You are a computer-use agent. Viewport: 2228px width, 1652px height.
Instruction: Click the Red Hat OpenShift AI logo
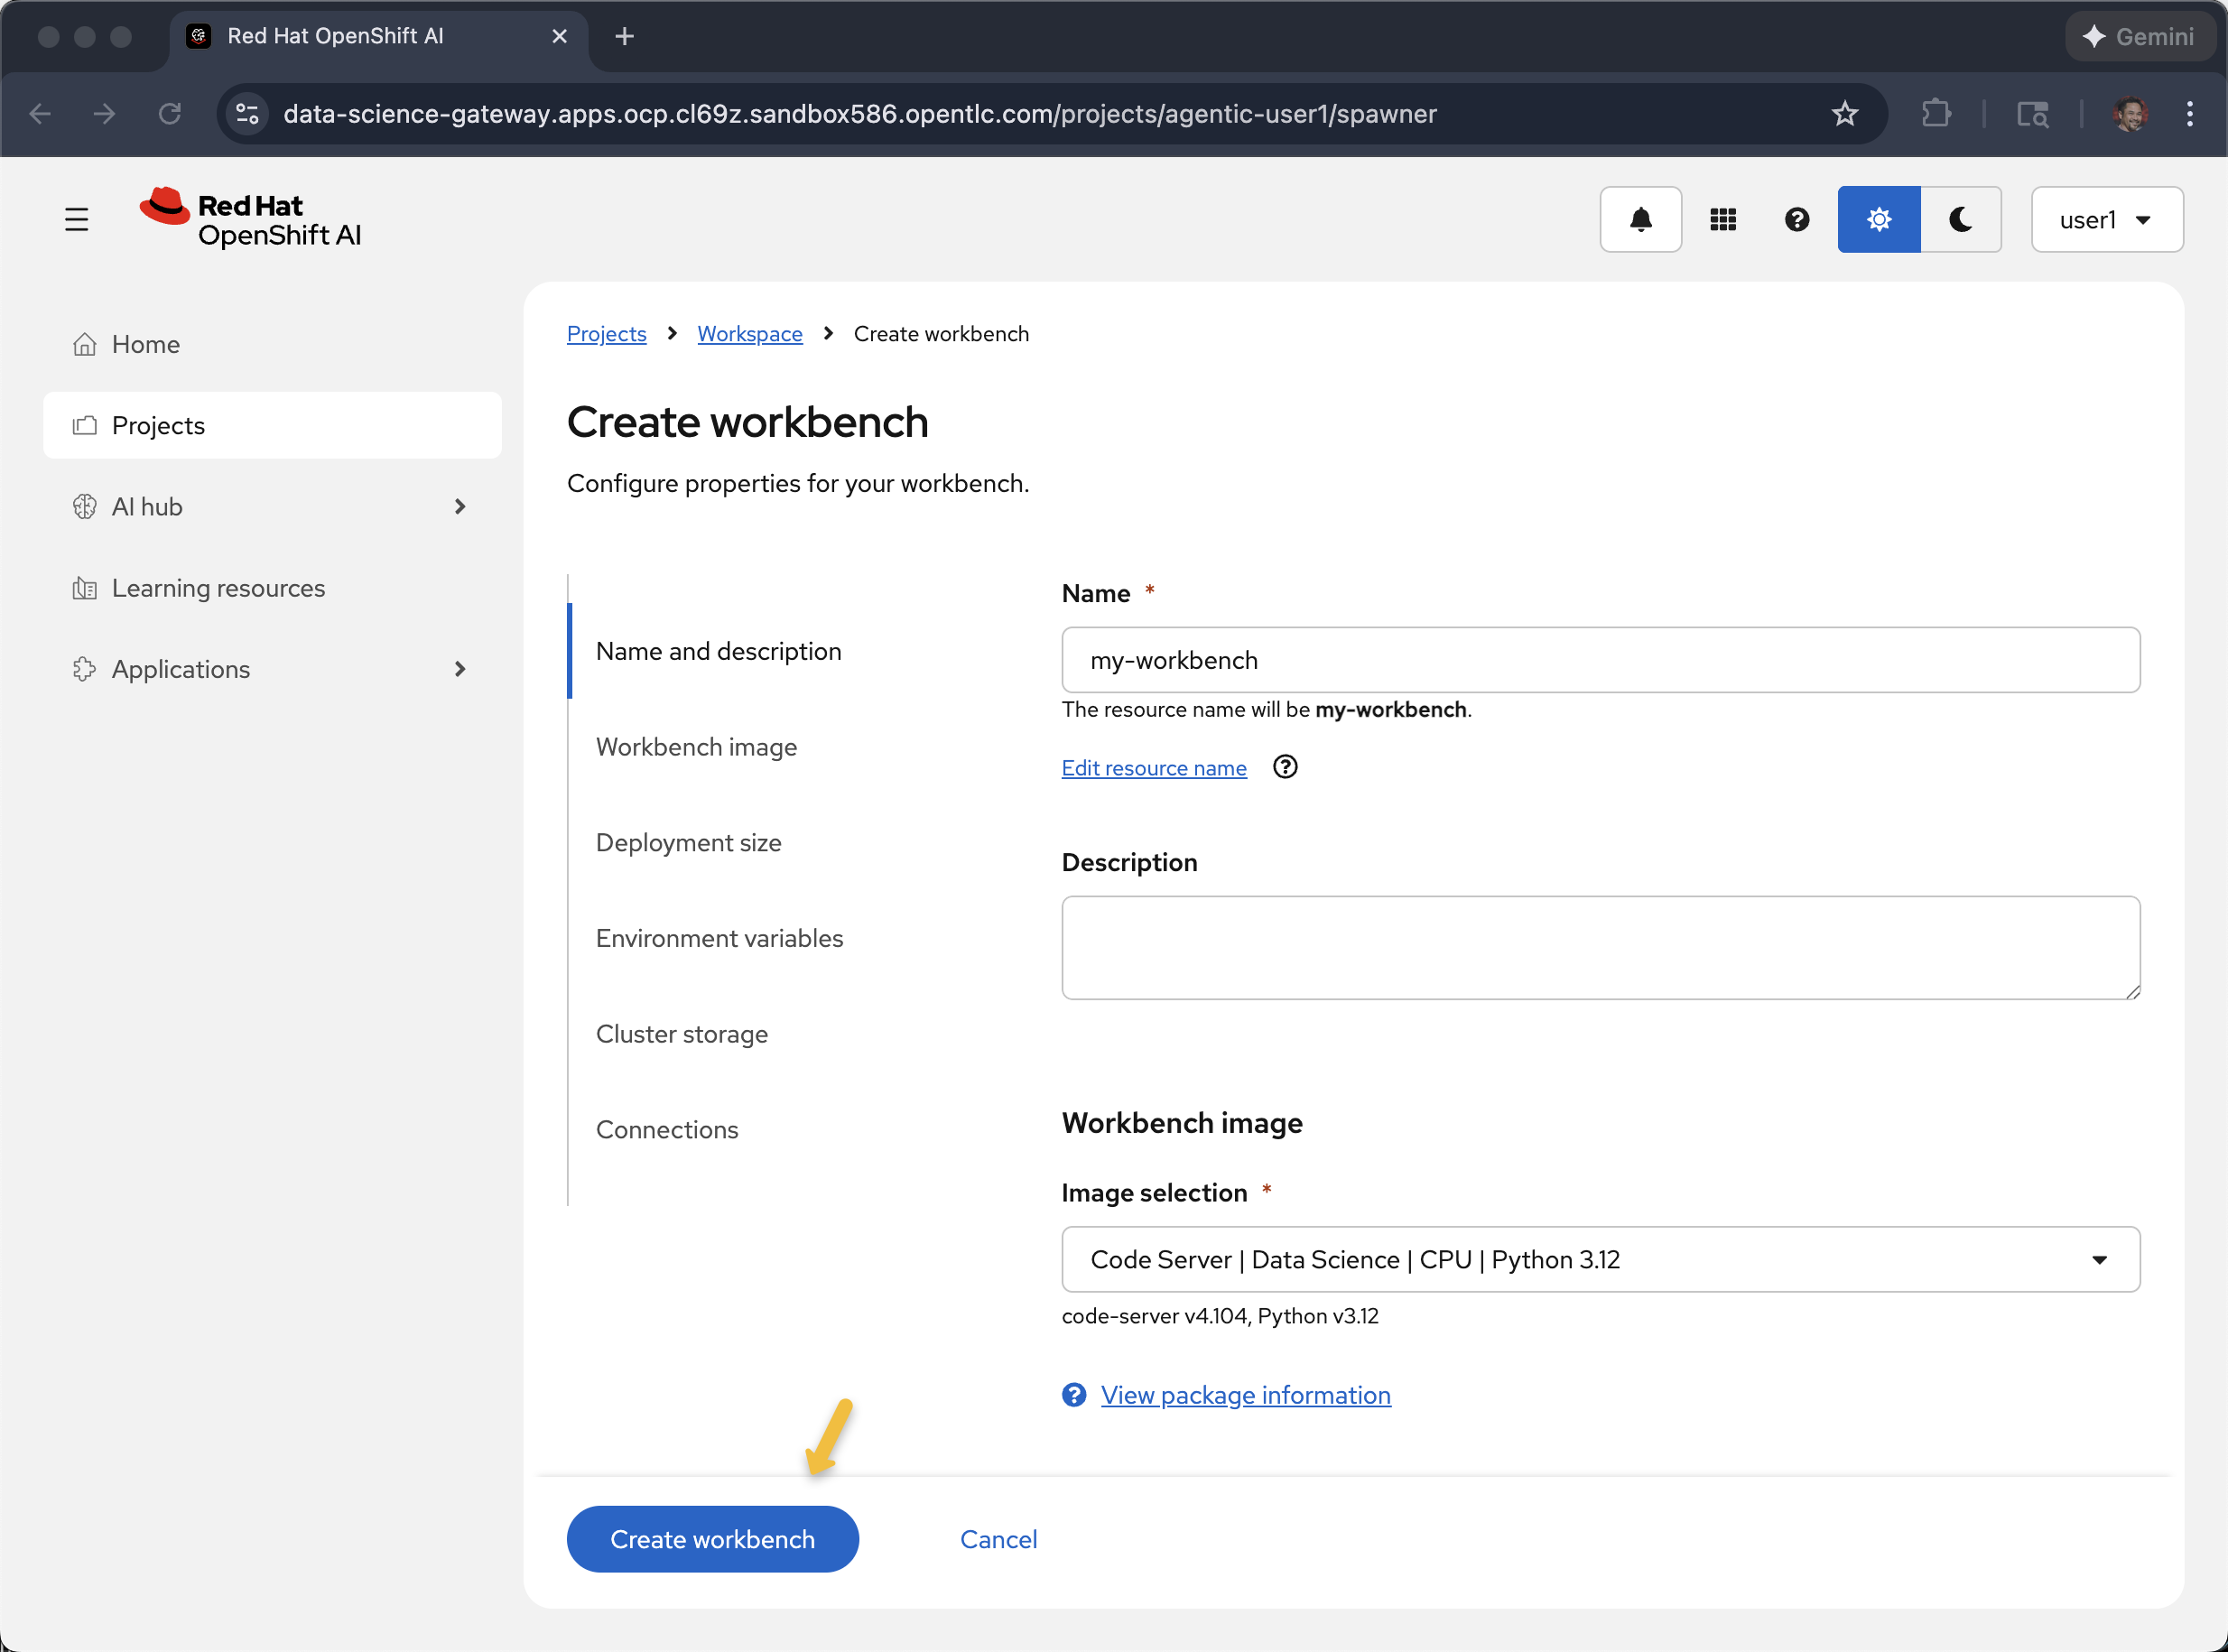(250, 219)
